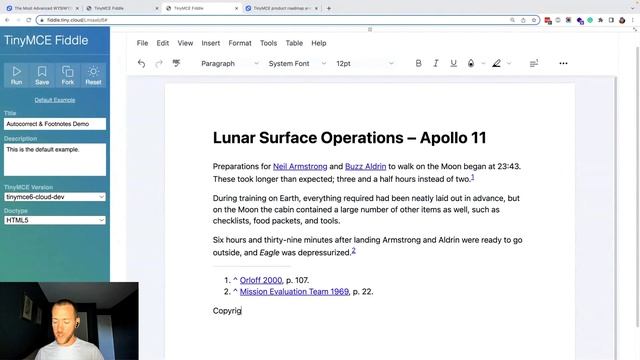Apply the highlight background color
This screenshot has height=360, width=640.
pos(496,63)
